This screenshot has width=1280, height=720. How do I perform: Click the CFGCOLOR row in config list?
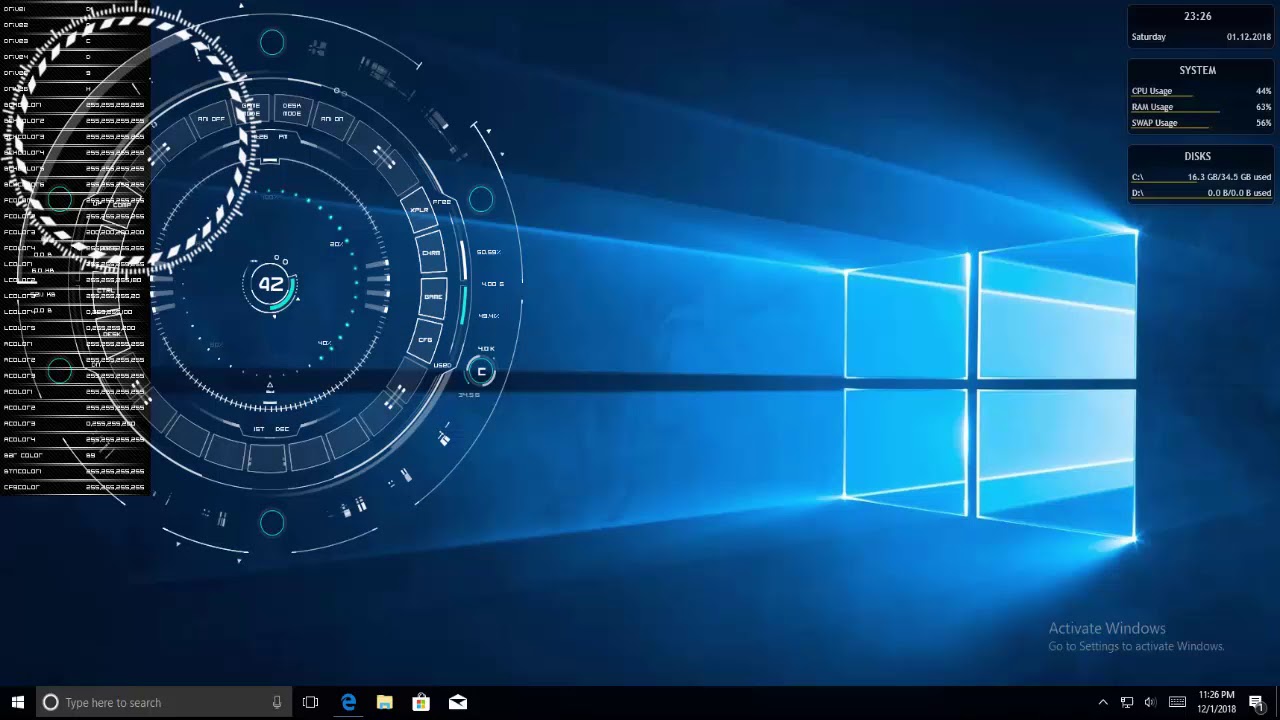[75, 487]
